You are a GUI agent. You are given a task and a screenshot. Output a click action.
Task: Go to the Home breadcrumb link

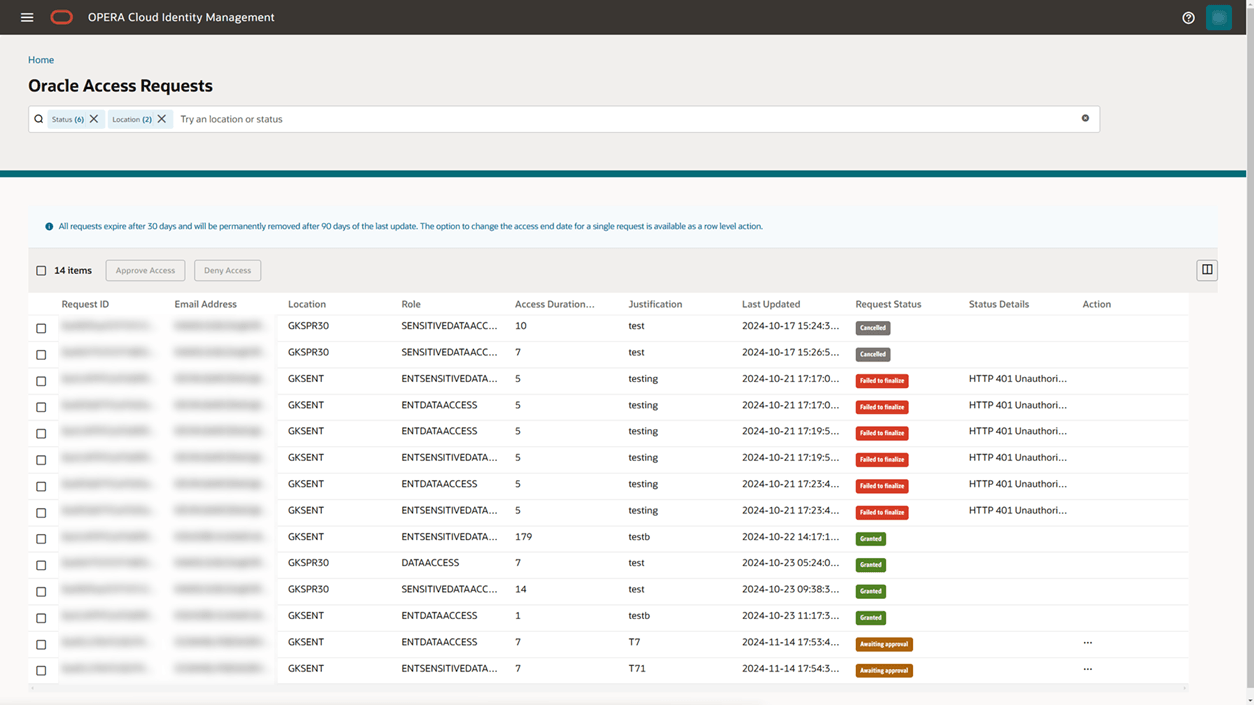pos(41,60)
